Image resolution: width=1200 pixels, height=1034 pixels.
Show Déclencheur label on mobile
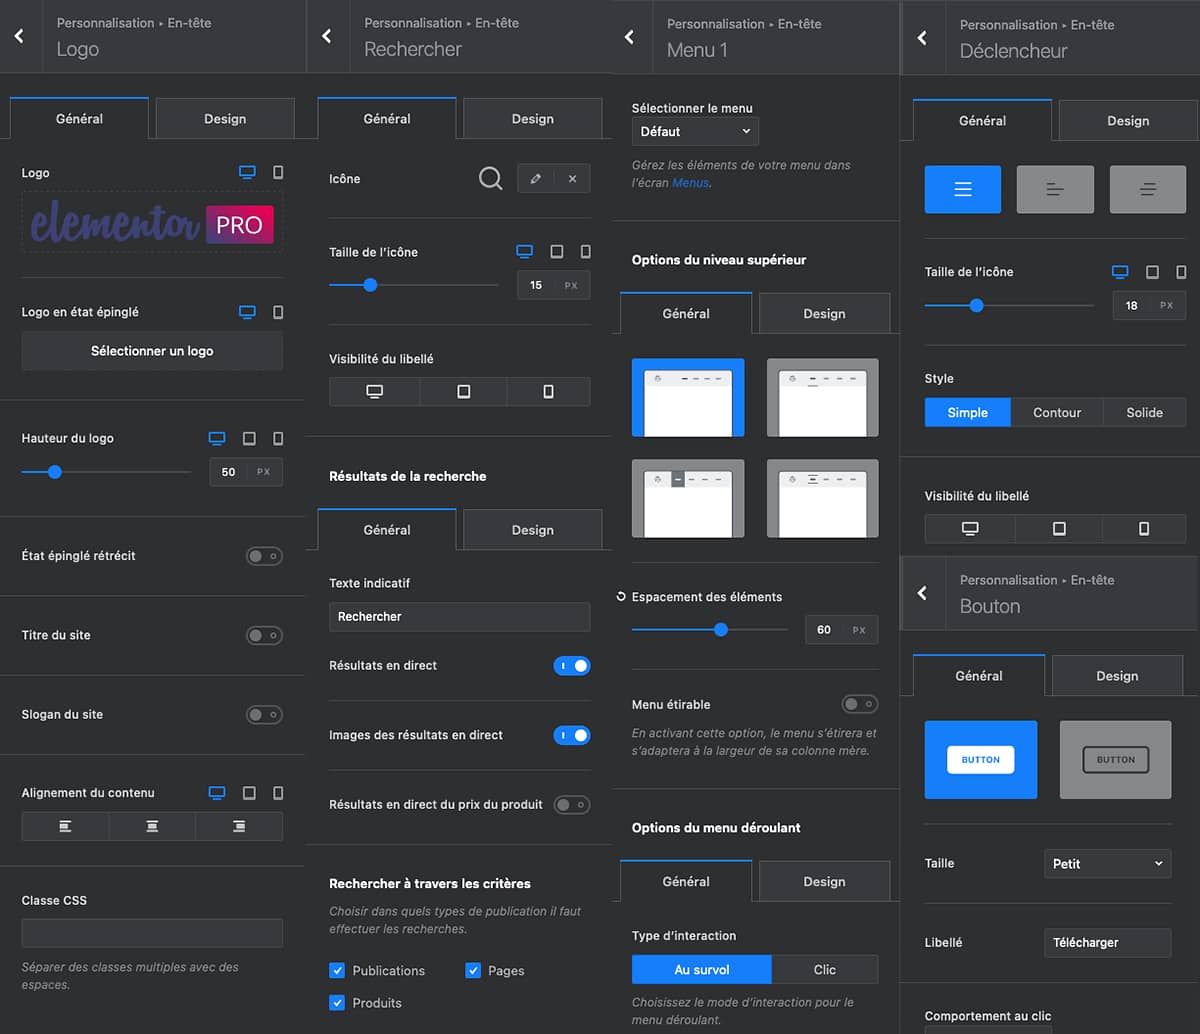click(1144, 528)
